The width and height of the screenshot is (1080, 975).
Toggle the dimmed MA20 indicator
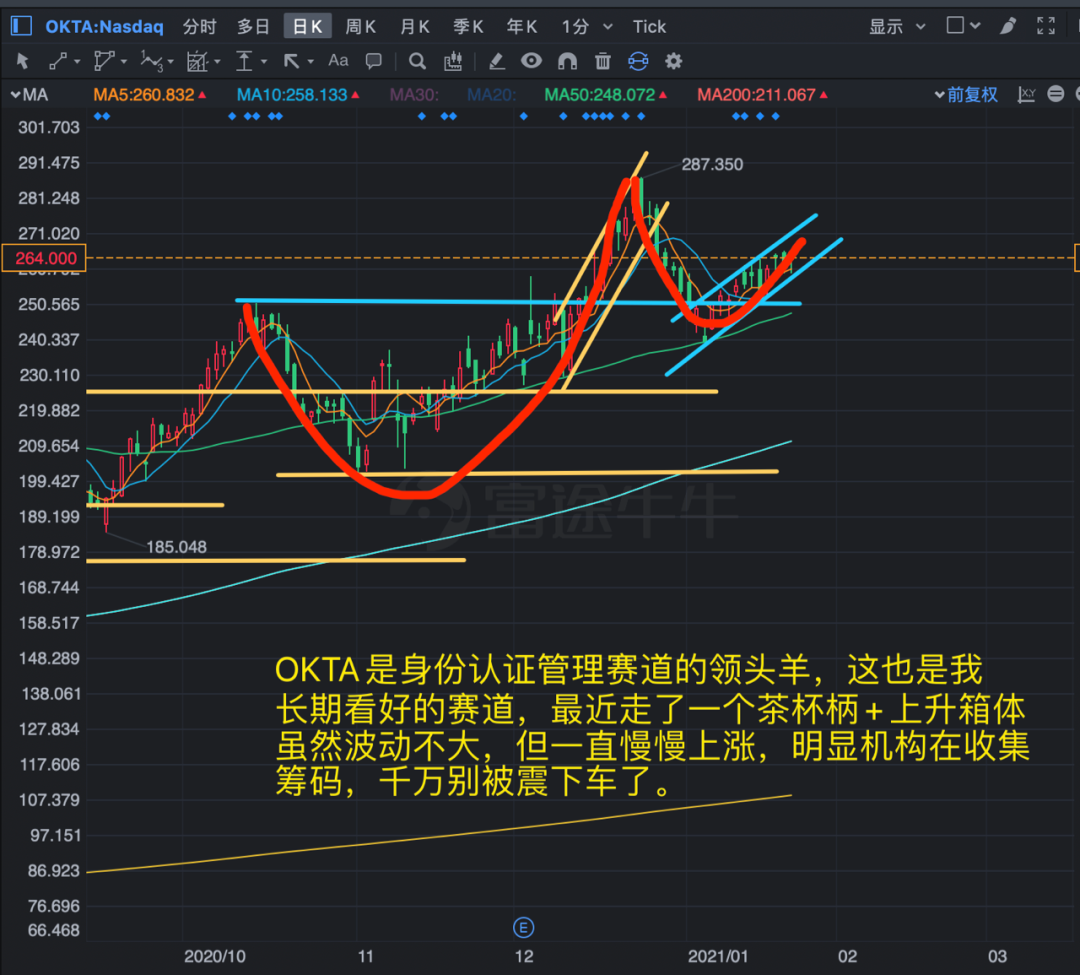pyautogui.click(x=491, y=95)
